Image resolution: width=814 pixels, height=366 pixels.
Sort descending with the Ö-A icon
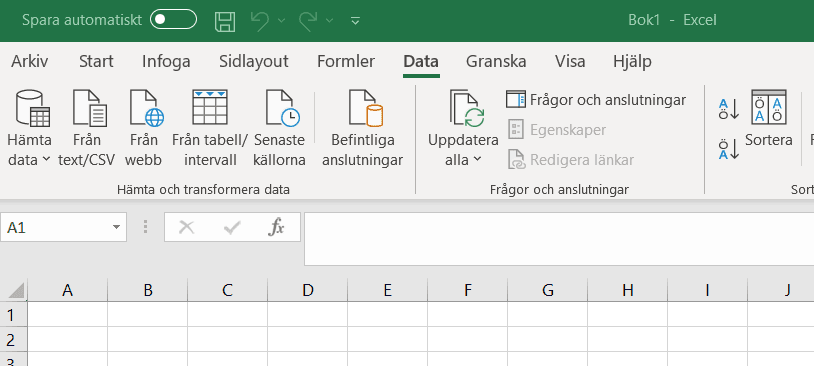[x=729, y=149]
